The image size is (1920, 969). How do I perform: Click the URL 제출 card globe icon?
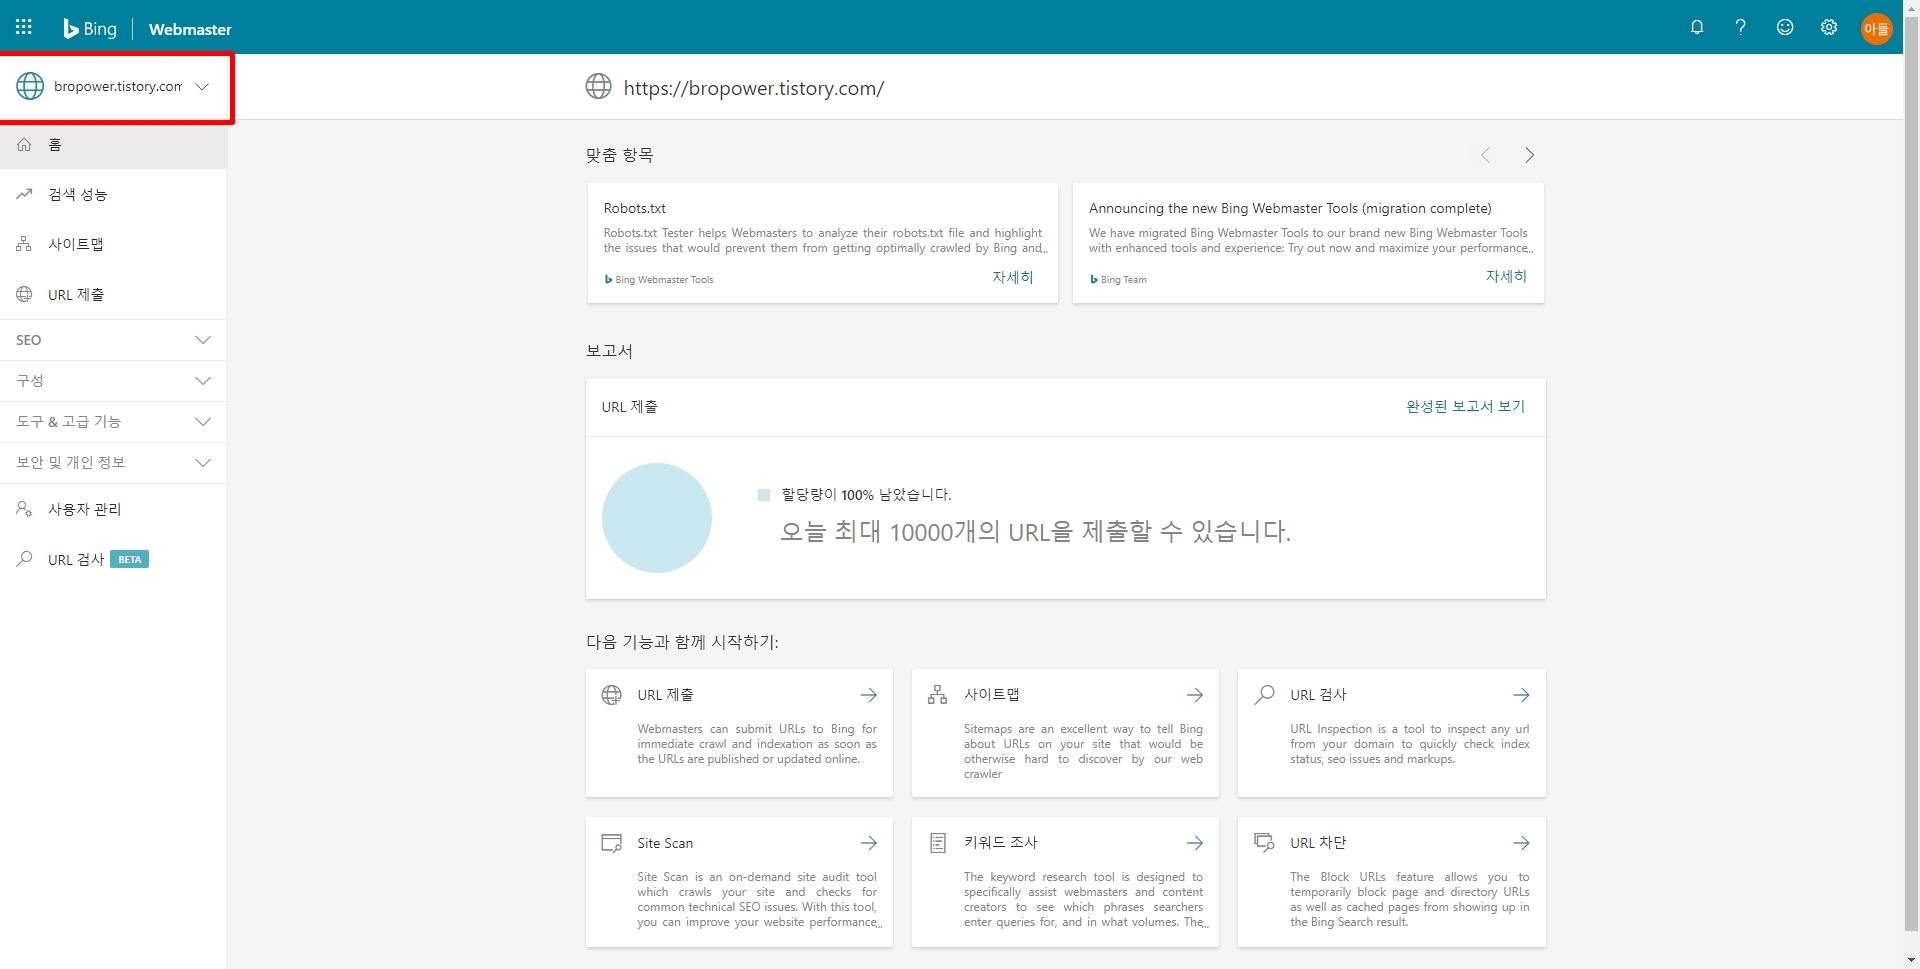[611, 695]
